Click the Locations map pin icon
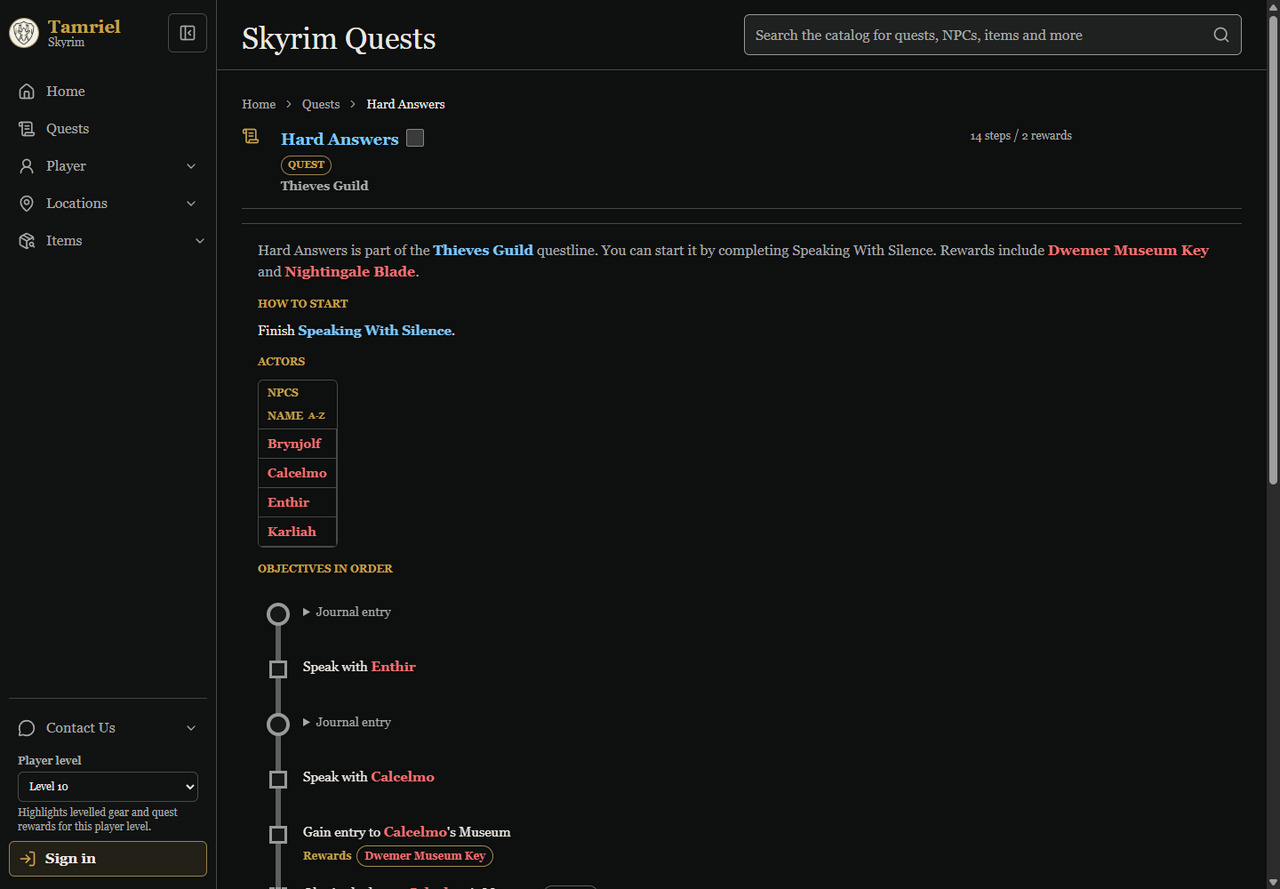 [x=27, y=203]
